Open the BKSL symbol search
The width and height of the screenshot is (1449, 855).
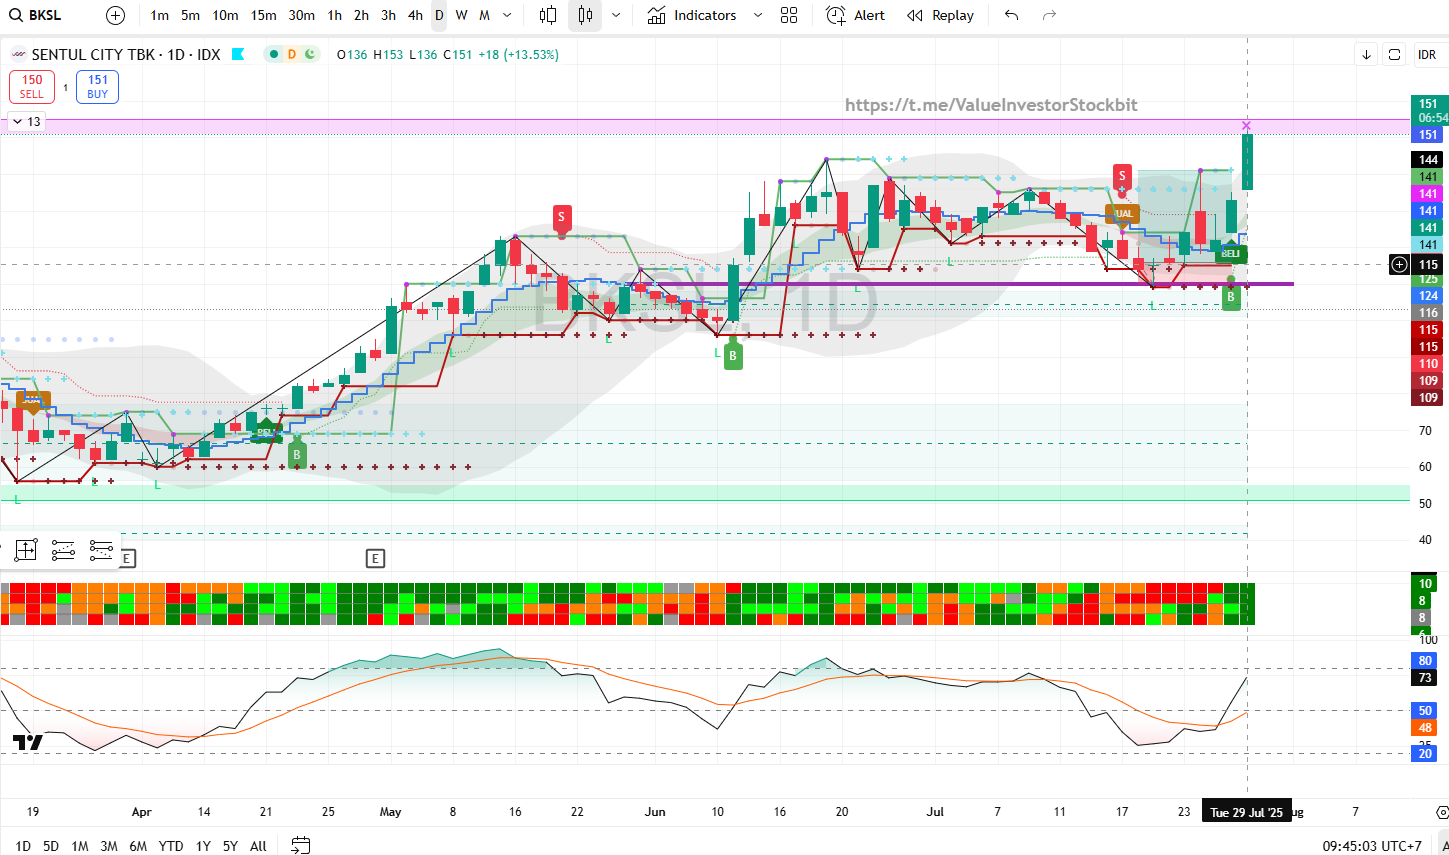(36, 15)
